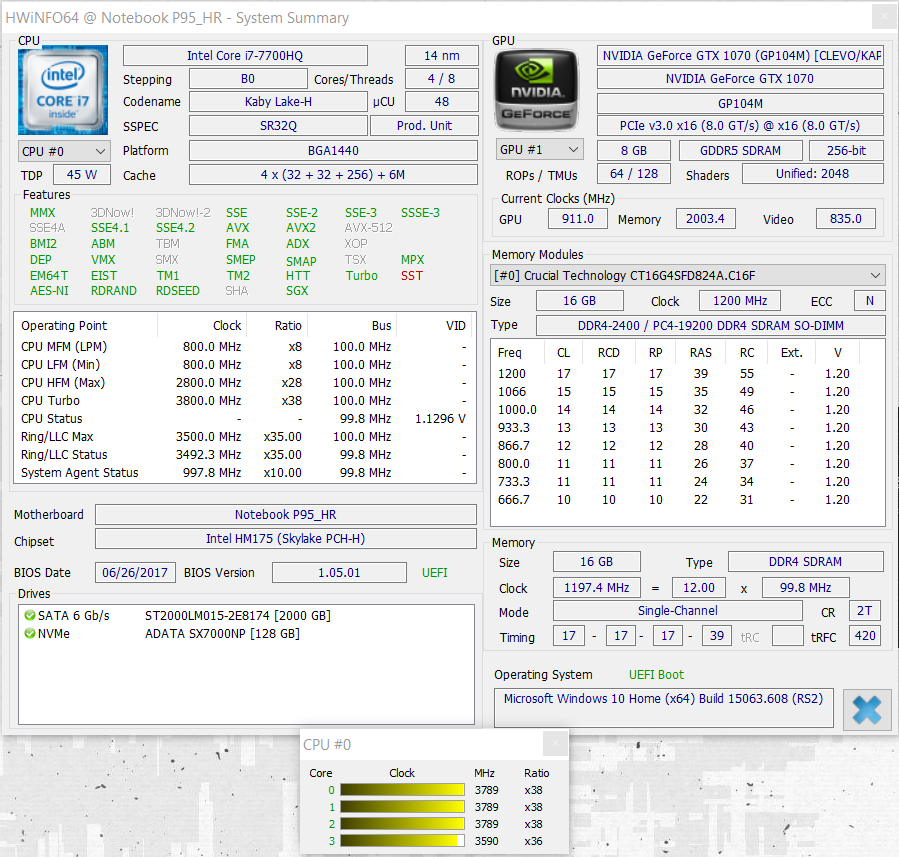Click the Kaby Lake-H codename field
This screenshot has height=857, width=899.
(x=278, y=102)
